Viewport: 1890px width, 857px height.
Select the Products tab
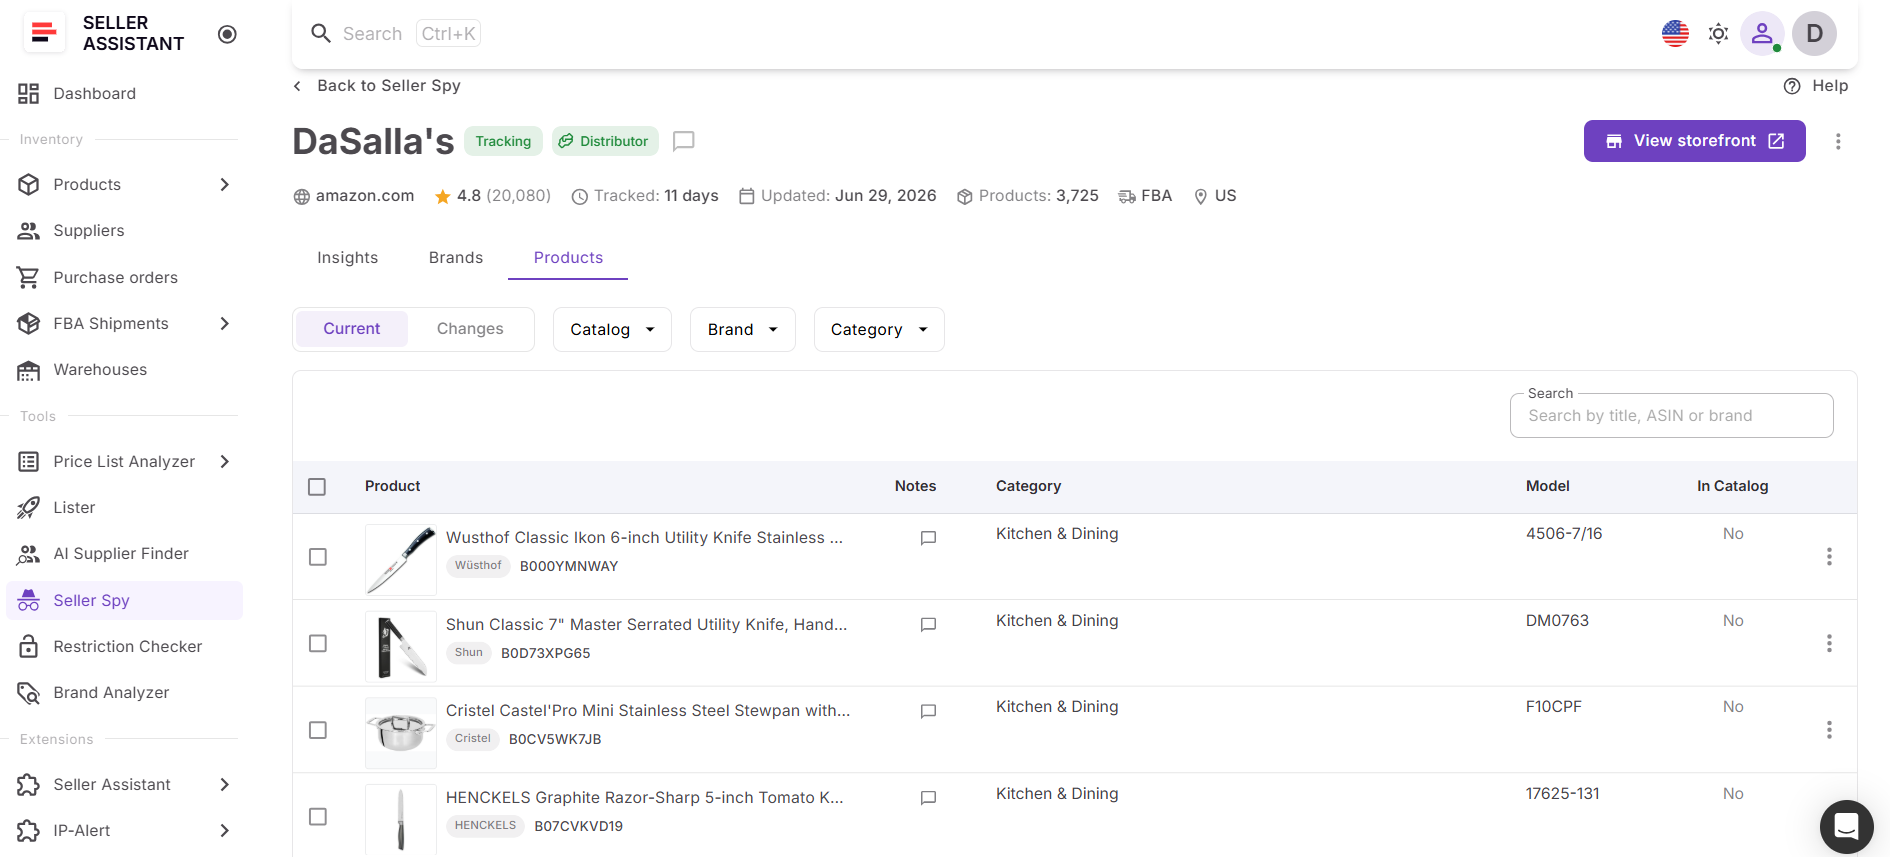(x=568, y=257)
